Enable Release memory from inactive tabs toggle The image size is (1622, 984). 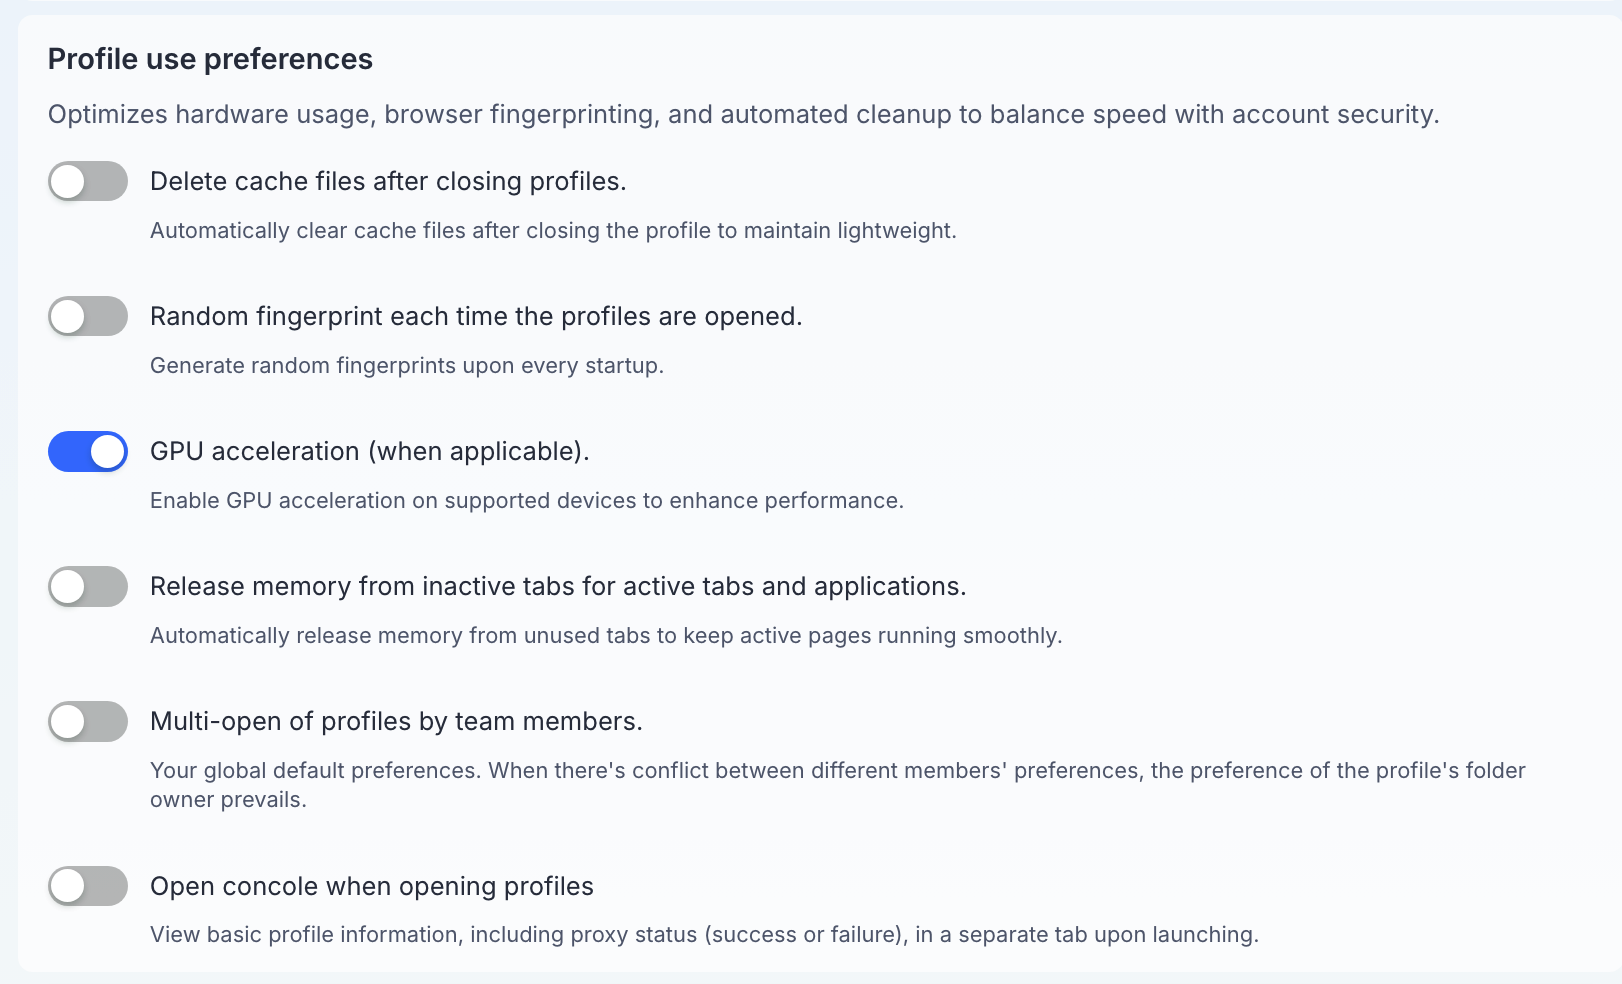point(88,586)
